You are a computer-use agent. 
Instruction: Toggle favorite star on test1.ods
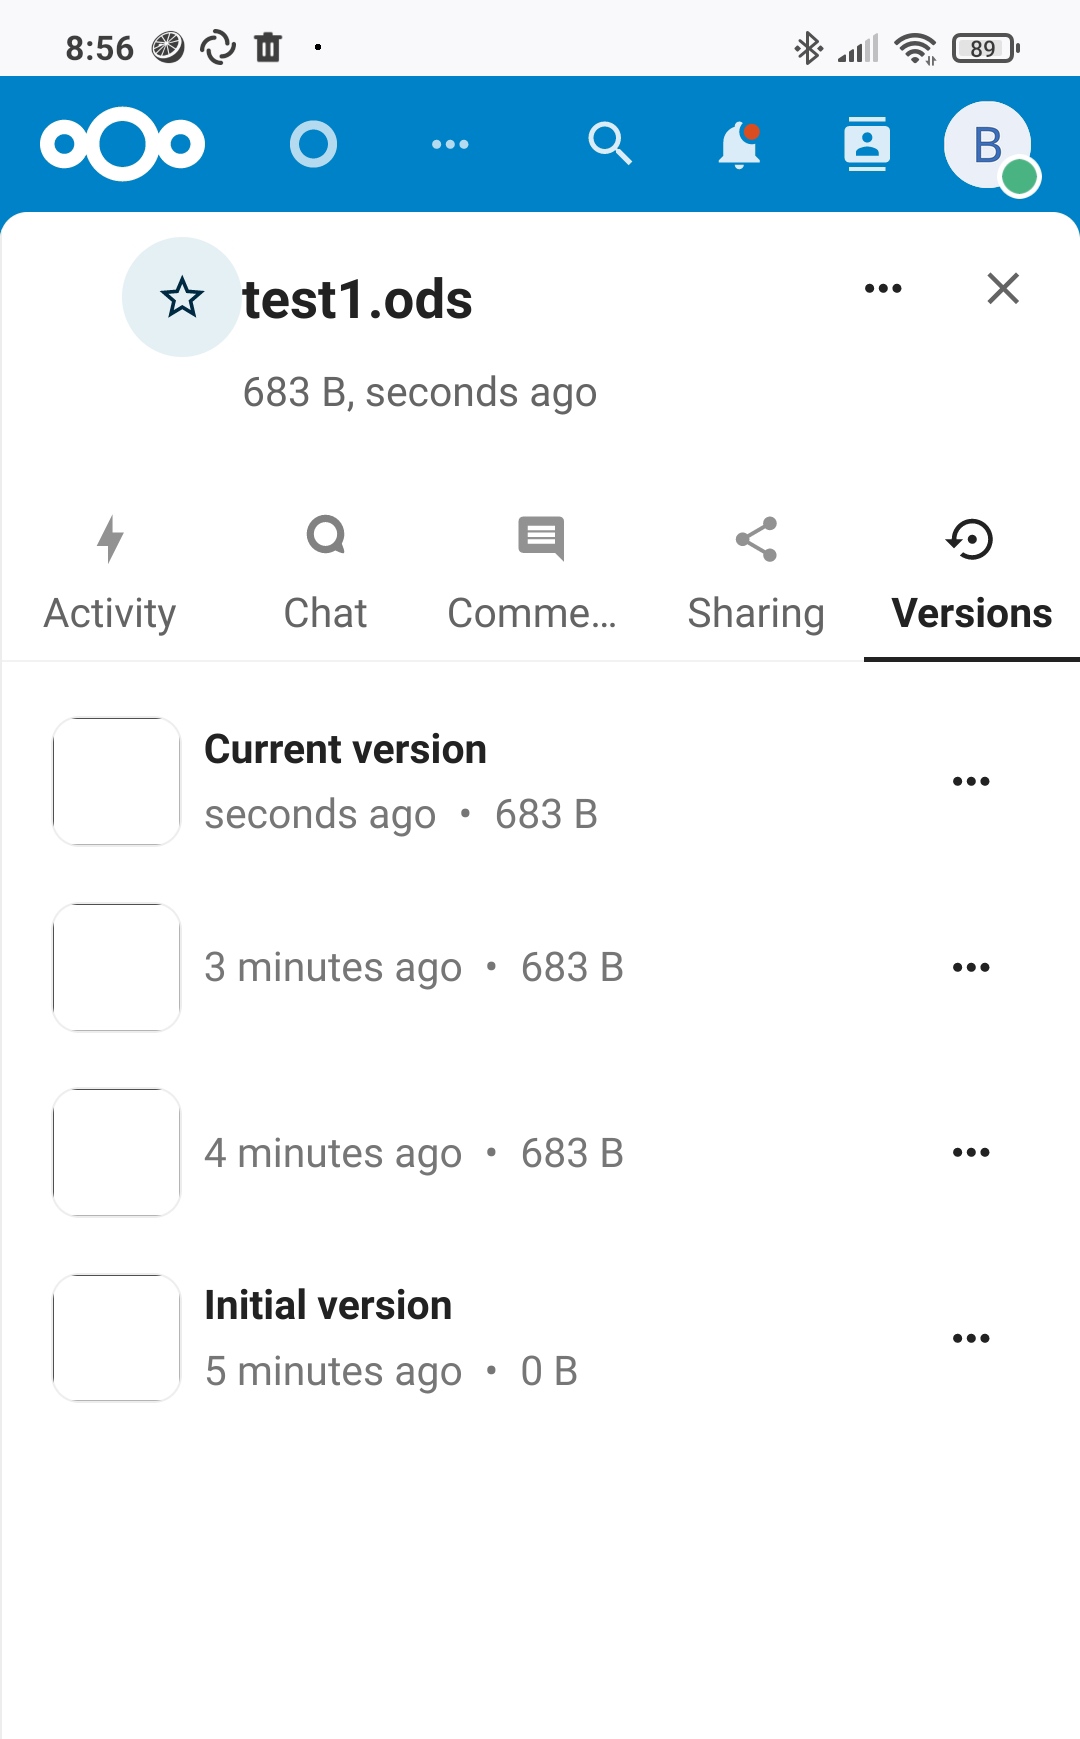pos(181,297)
